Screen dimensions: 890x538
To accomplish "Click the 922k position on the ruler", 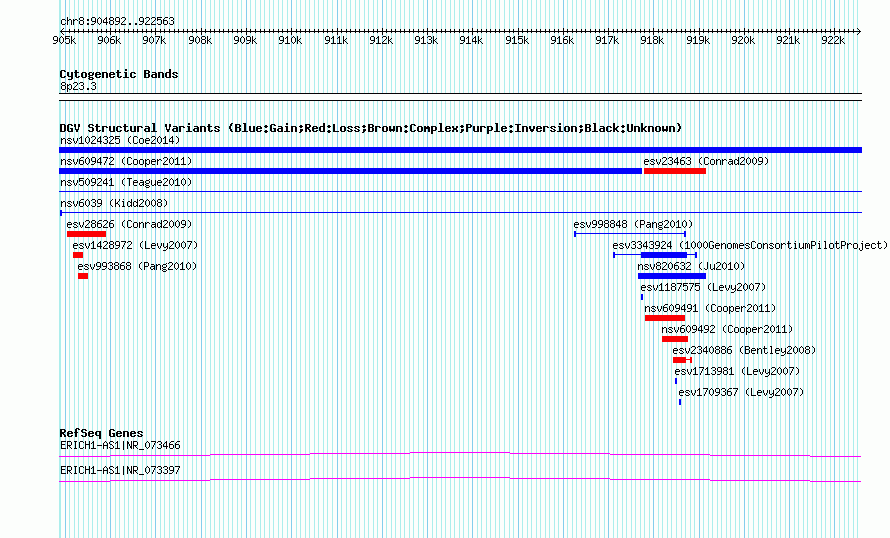I will click(833, 40).
